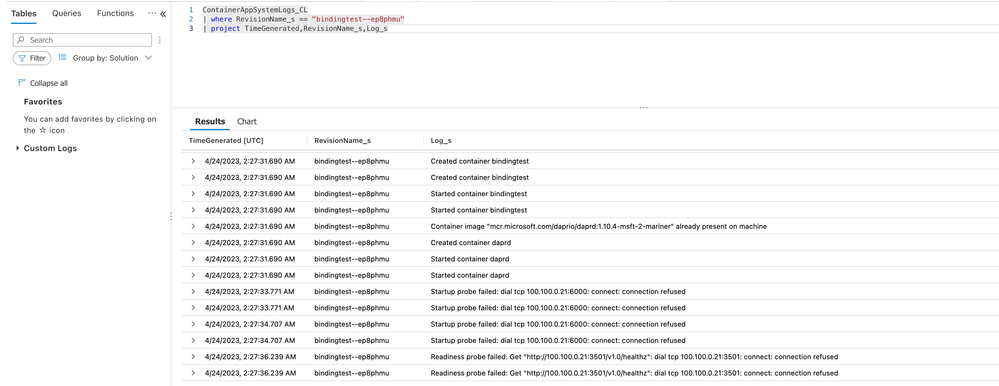Expand the Container image mcr.microsoft.com row
999x386 pixels.
coord(193,226)
